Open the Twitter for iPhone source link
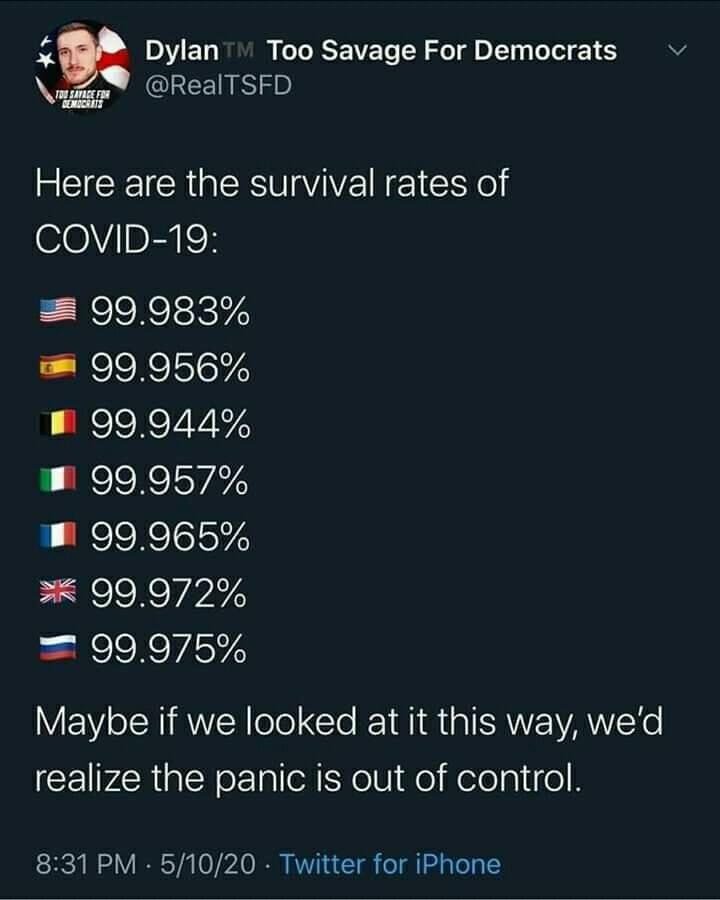Image resolution: width=720 pixels, height=900 pixels. click(390, 864)
